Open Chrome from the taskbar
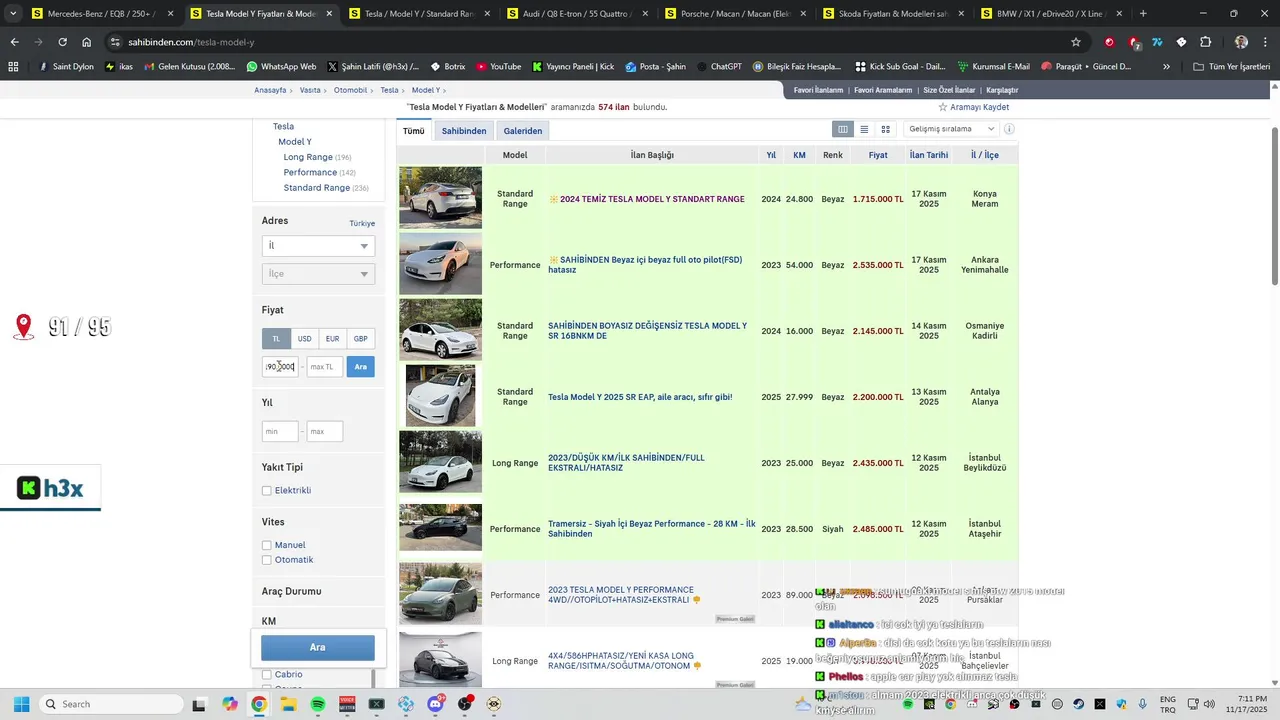The height and width of the screenshot is (720, 1280). point(259,704)
